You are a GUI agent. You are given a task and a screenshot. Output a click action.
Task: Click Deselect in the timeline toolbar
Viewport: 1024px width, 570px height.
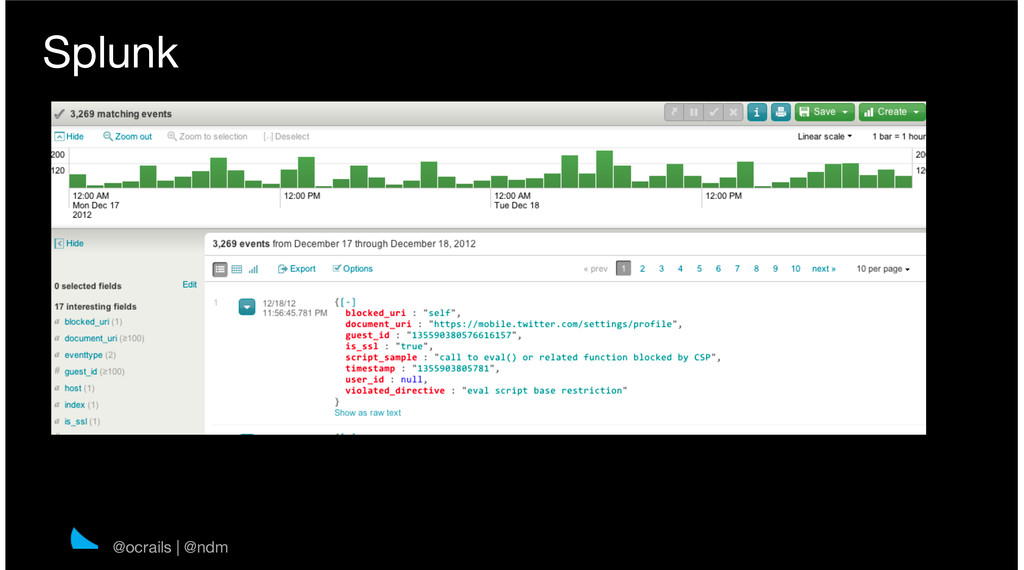(x=286, y=136)
